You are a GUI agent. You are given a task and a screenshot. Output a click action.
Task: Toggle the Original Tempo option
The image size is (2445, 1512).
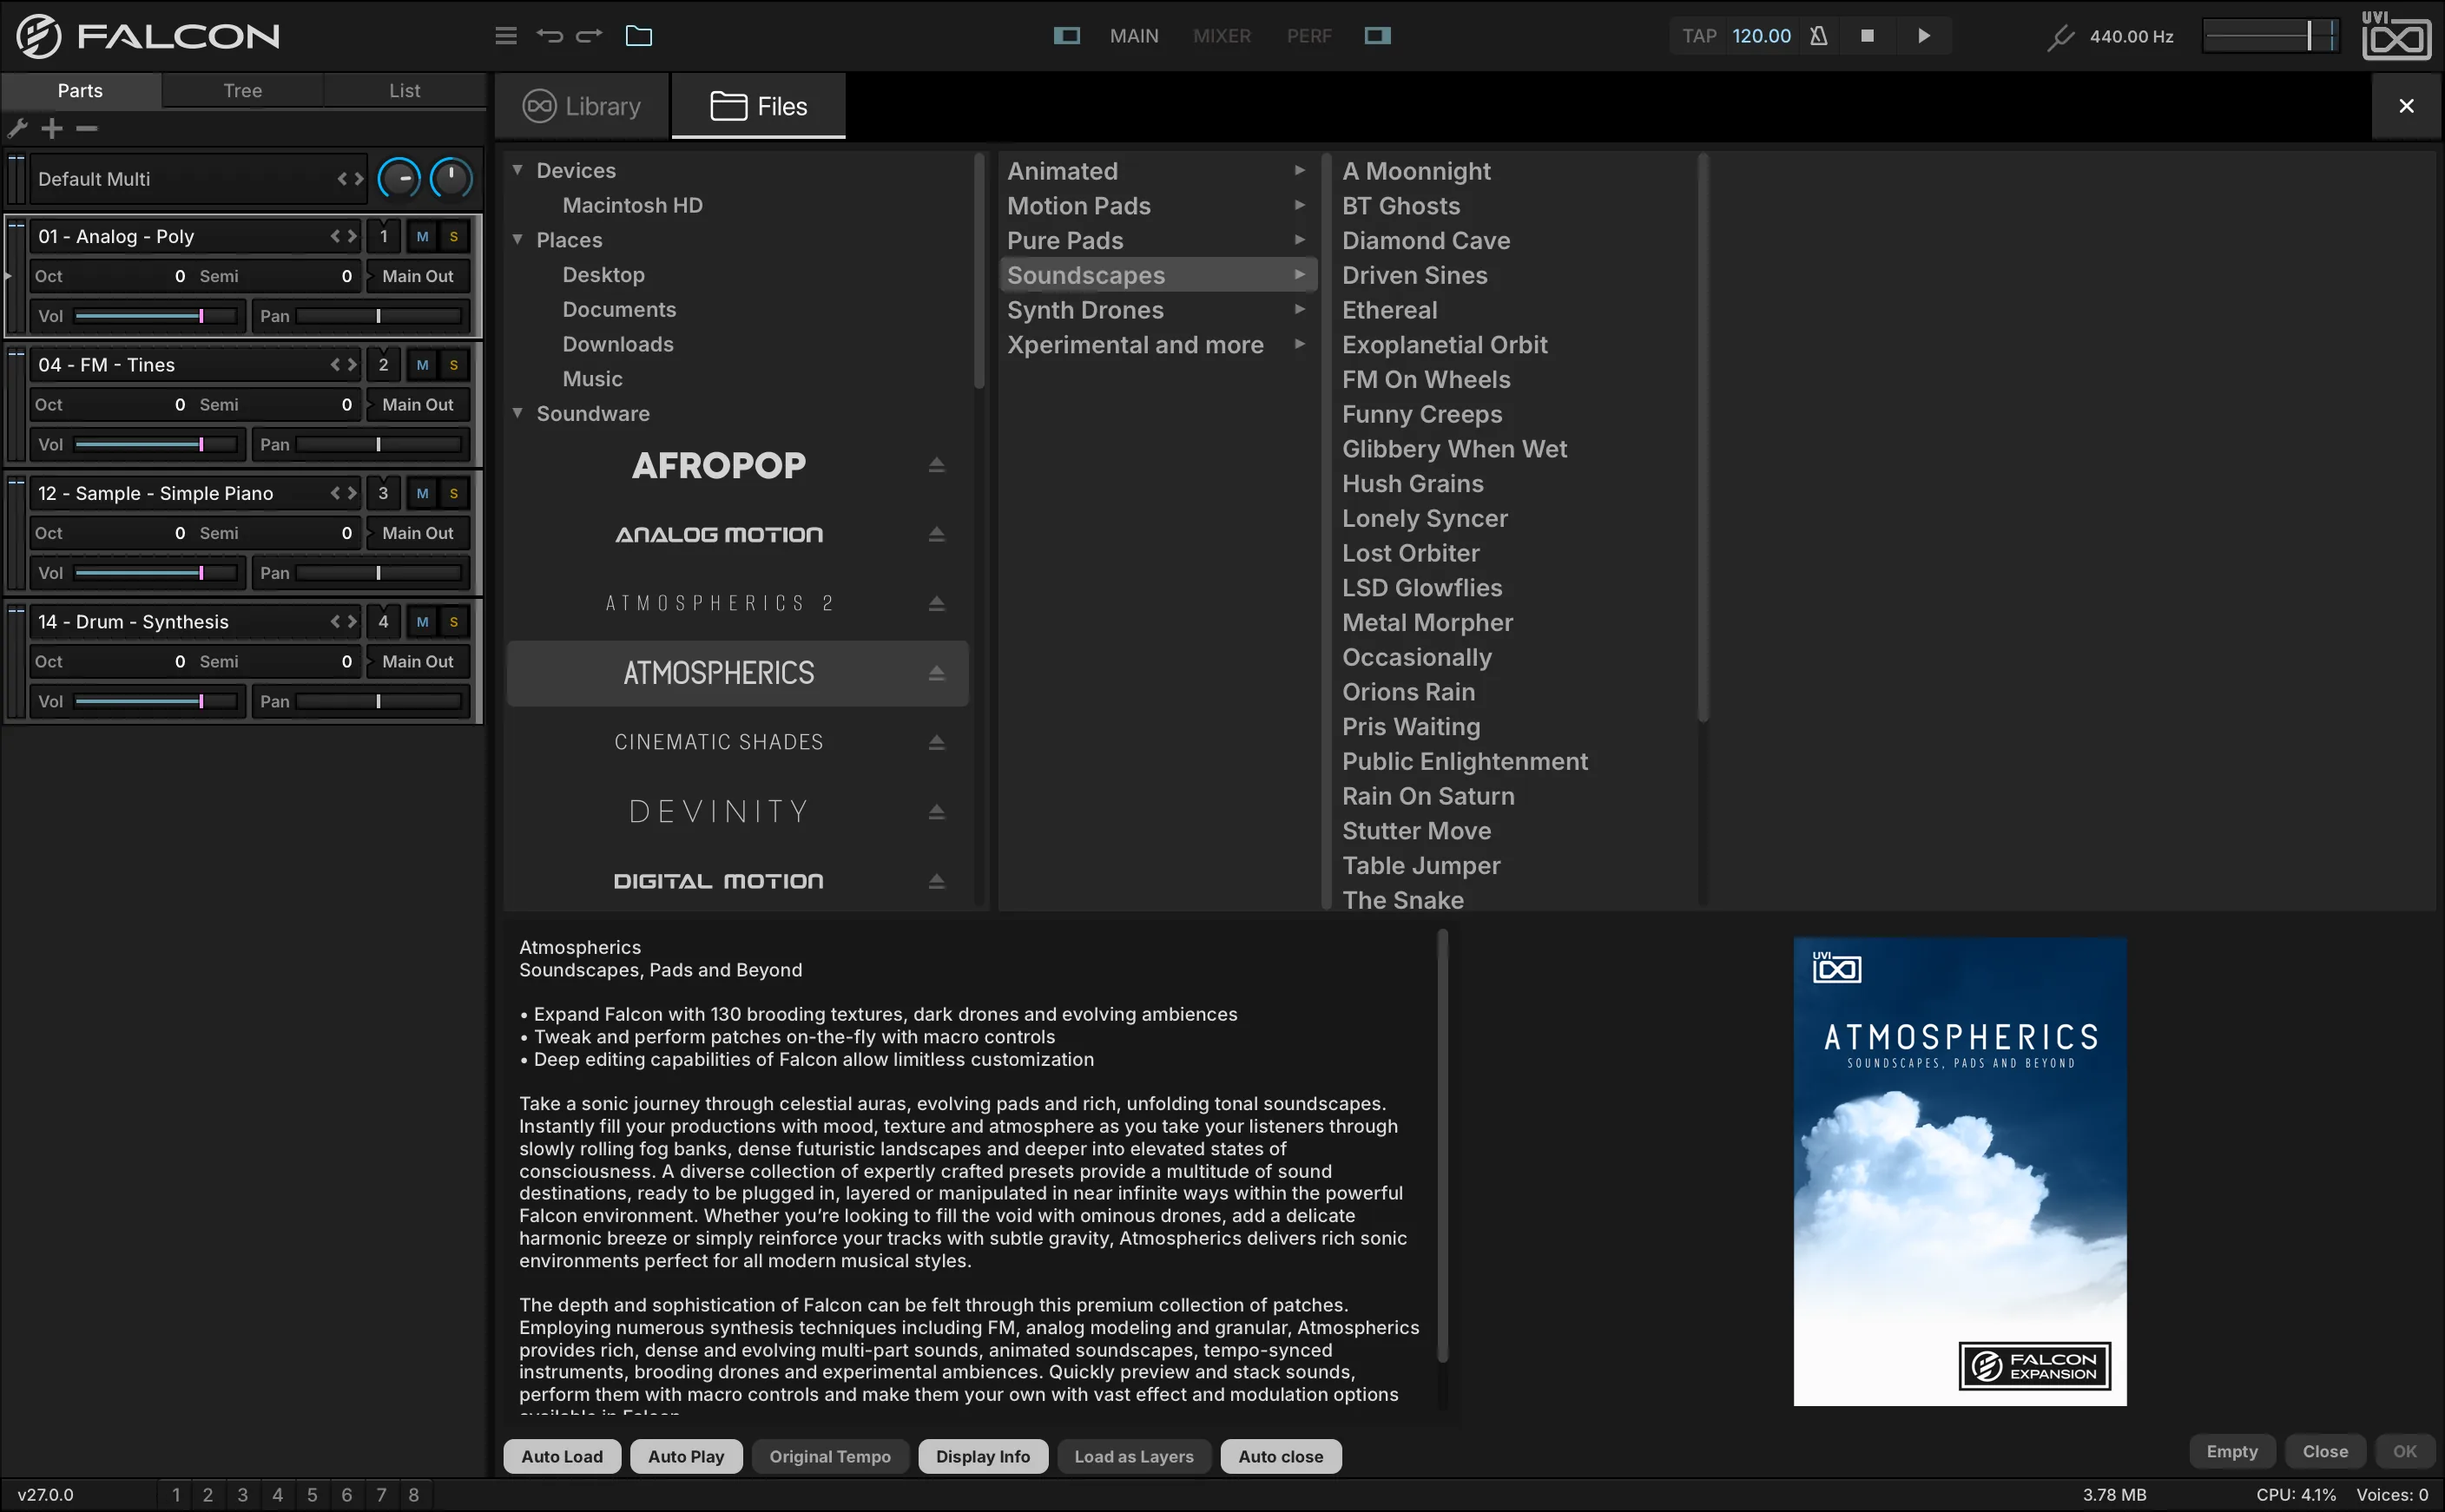coord(830,1456)
